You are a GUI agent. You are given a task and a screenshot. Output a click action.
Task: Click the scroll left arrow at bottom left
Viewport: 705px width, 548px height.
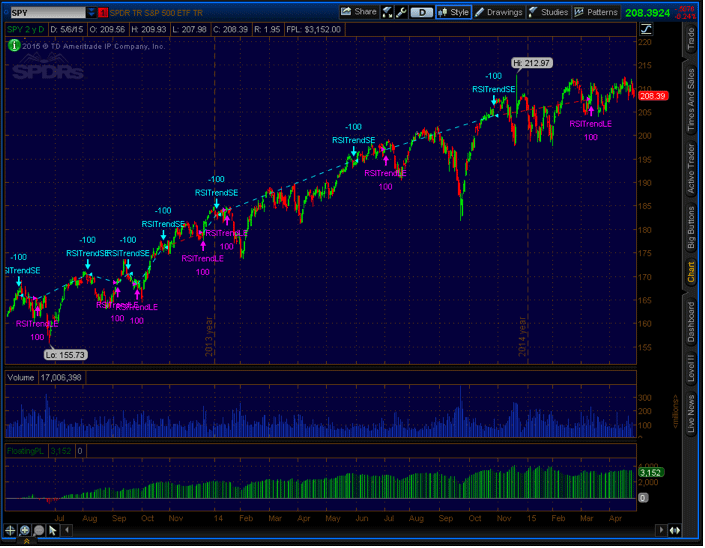[67, 530]
